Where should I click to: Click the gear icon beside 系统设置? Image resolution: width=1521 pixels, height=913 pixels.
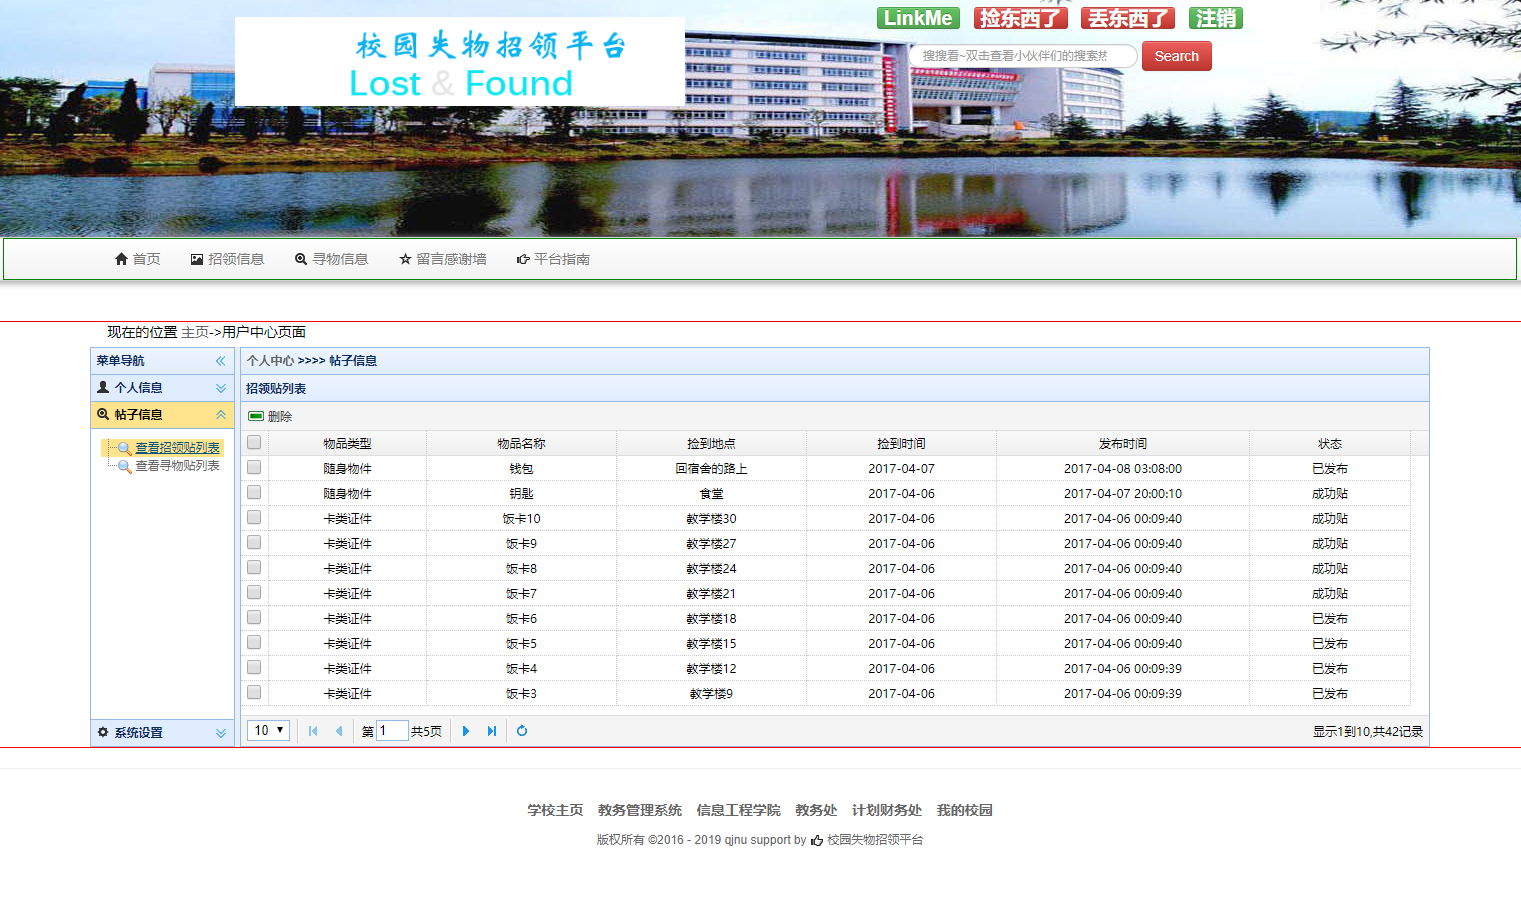102,731
